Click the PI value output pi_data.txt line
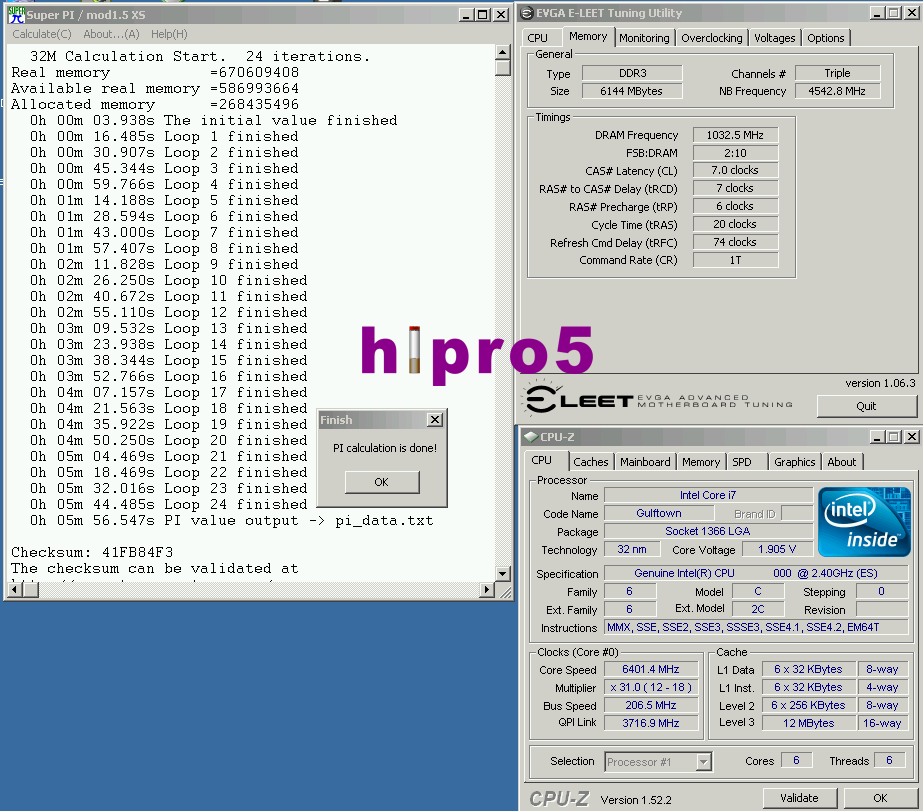This screenshot has height=811, width=923. pos(232,520)
